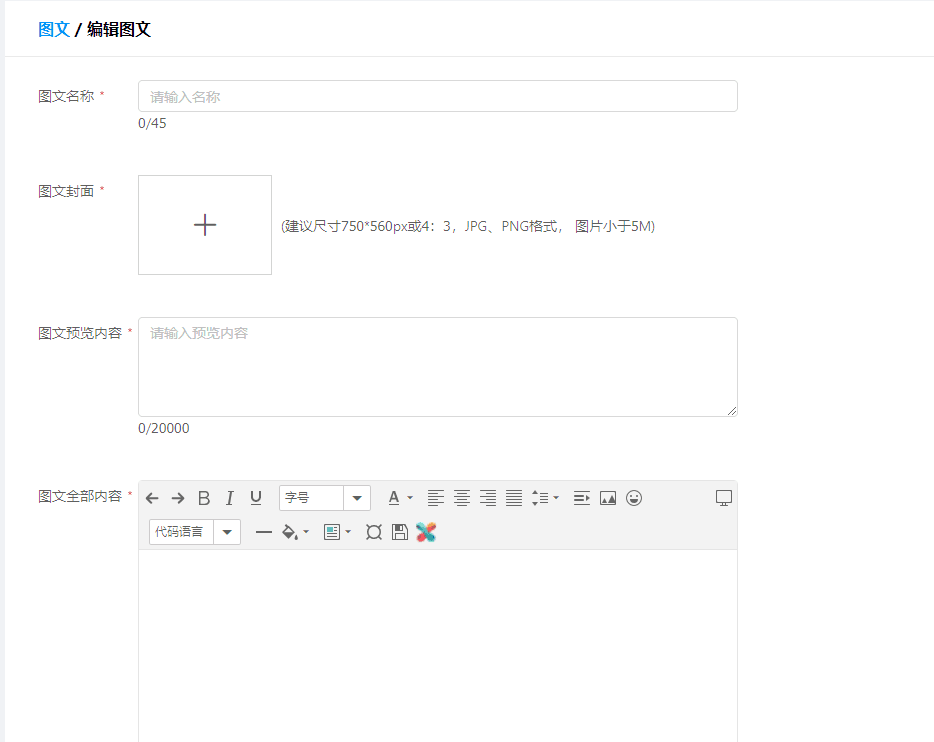Toggle italic text formatting
Screen dimensions: 934x742
230,498
